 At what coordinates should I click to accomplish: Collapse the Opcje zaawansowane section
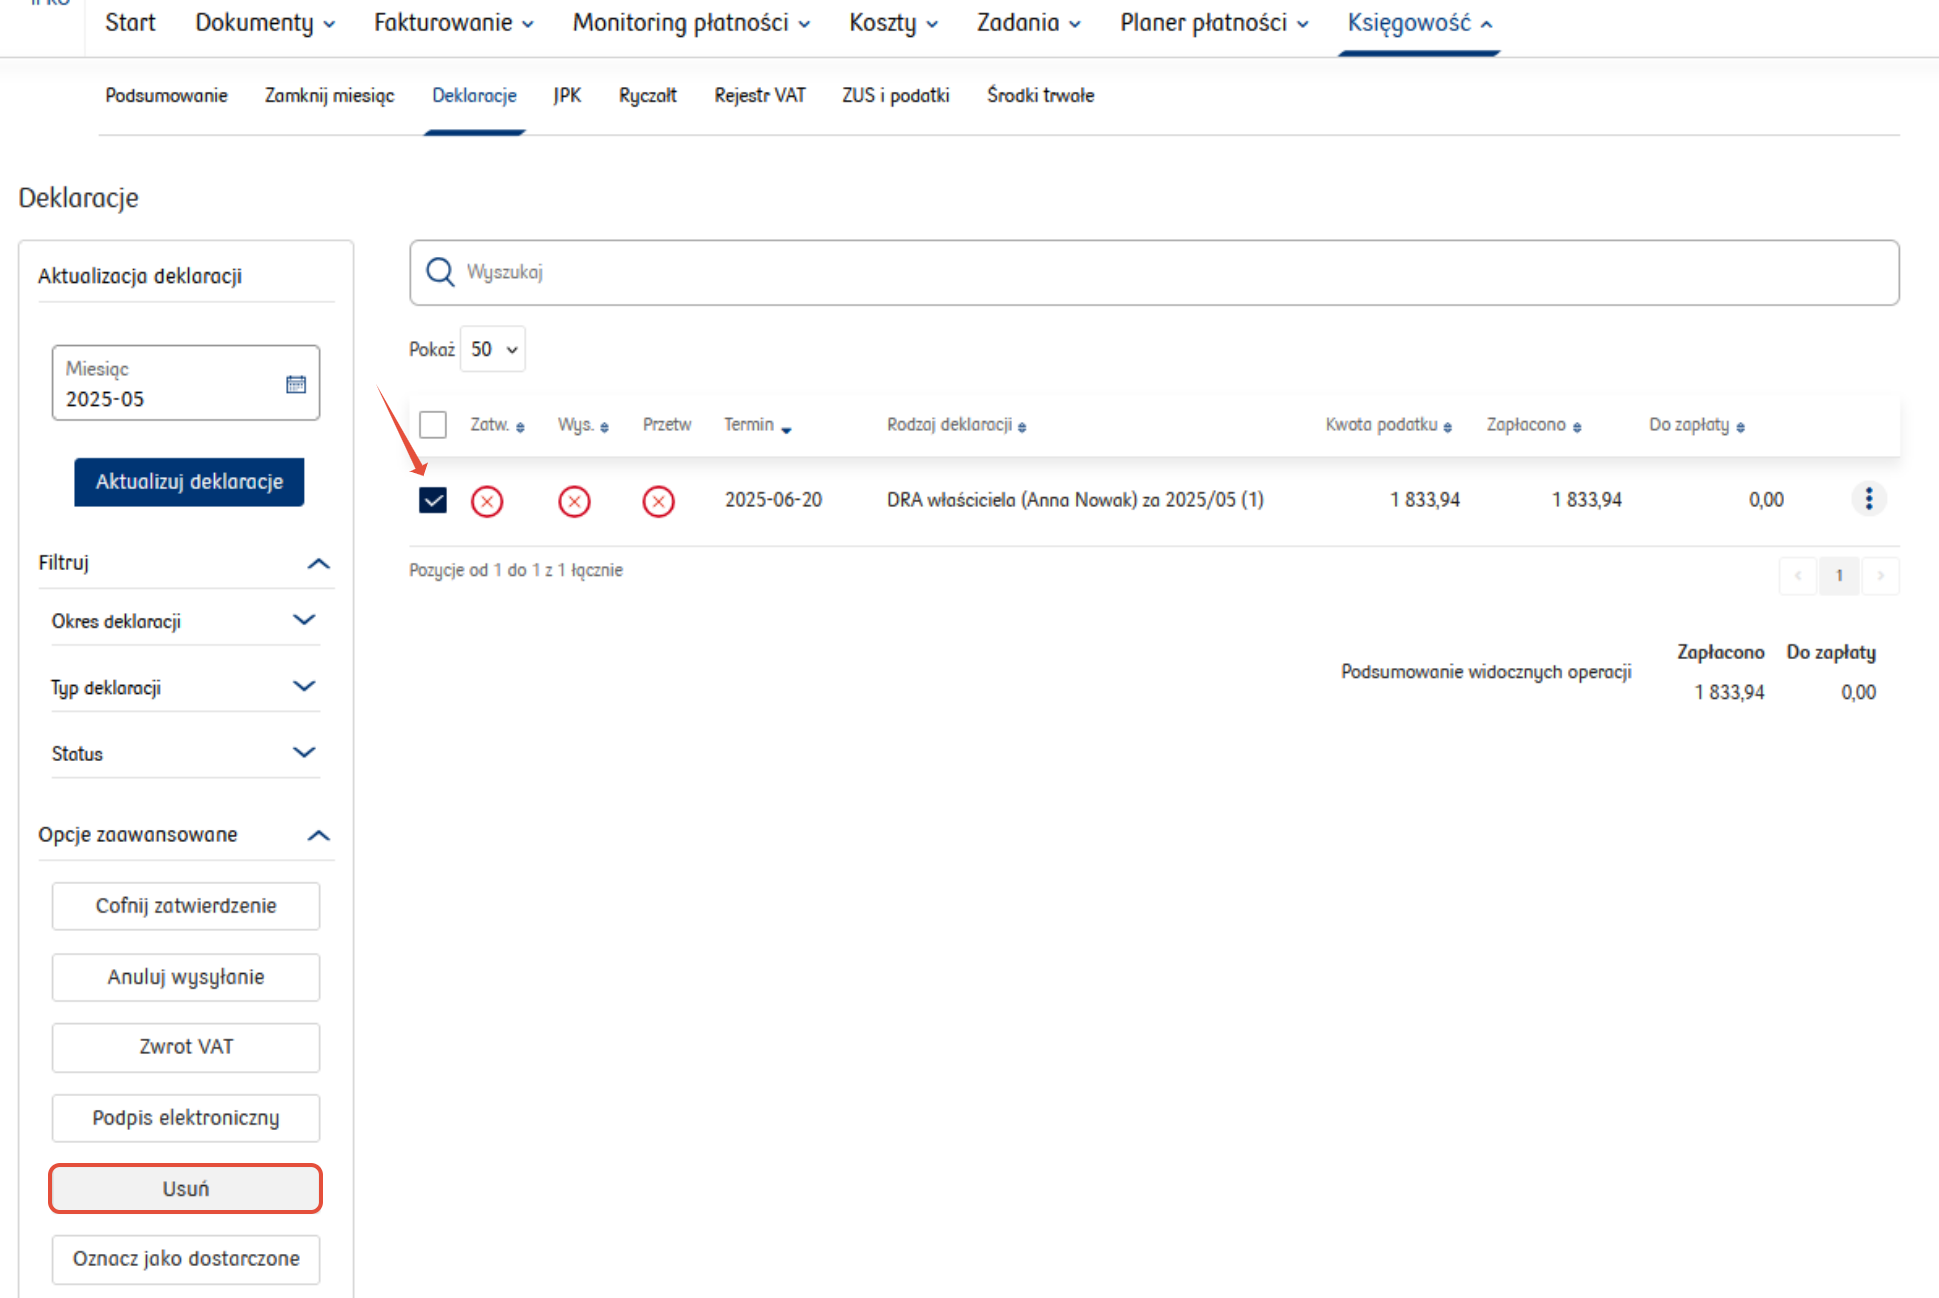pyautogui.click(x=318, y=835)
